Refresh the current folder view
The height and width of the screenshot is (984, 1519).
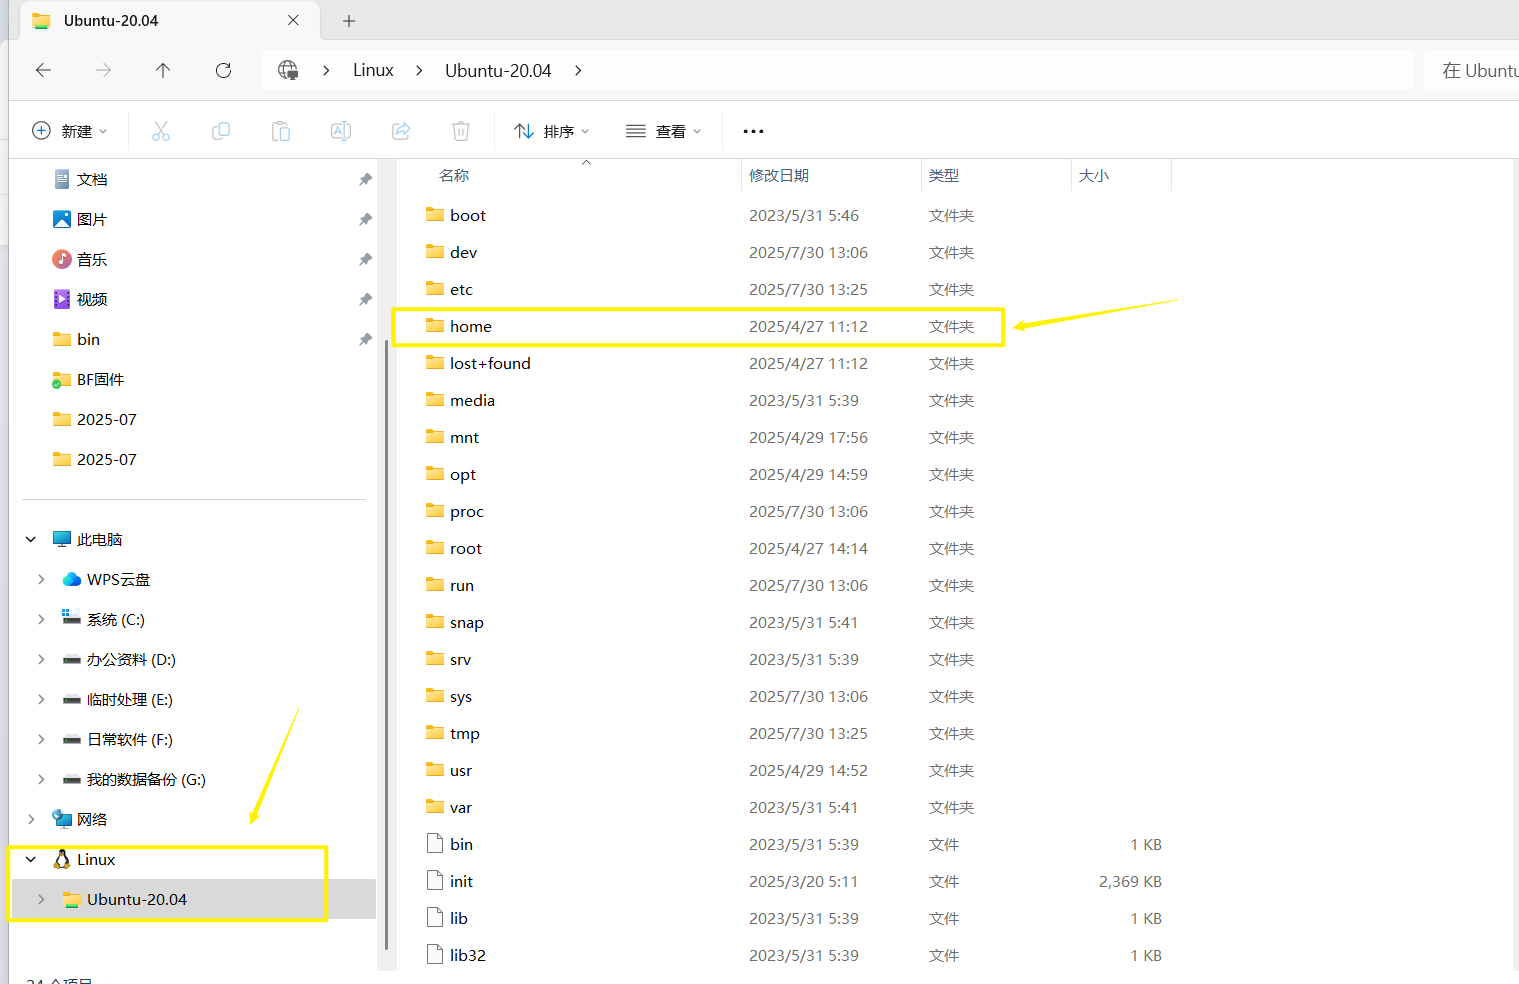click(223, 70)
